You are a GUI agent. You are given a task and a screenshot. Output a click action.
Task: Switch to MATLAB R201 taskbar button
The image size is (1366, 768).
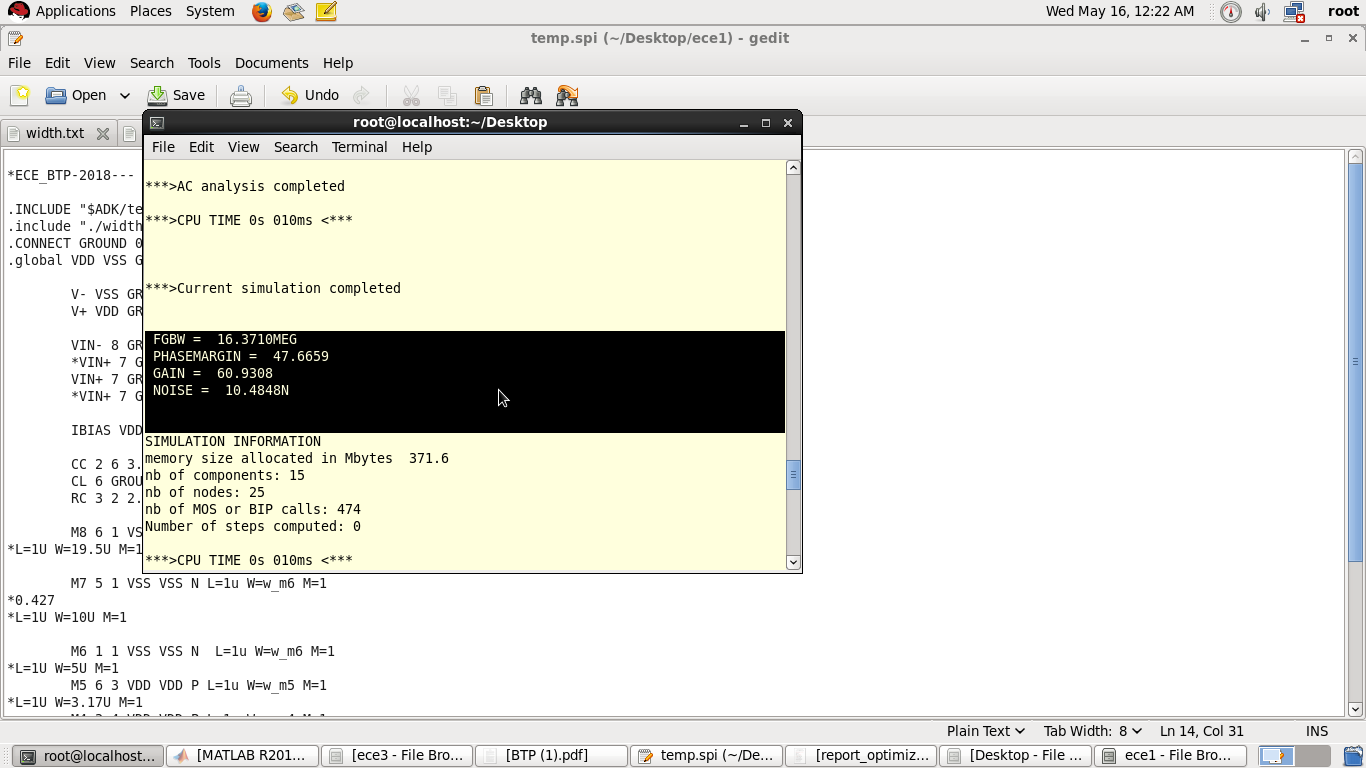tap(241, 756)
